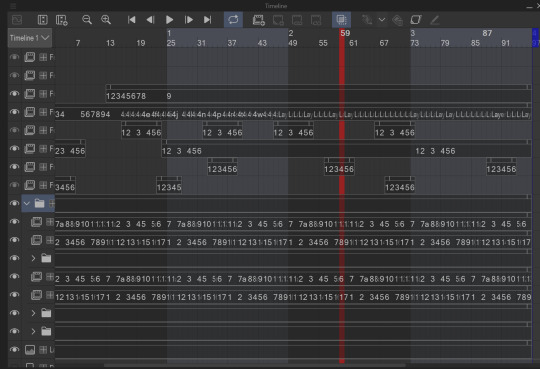Jump to the last frame

[207, 20]
